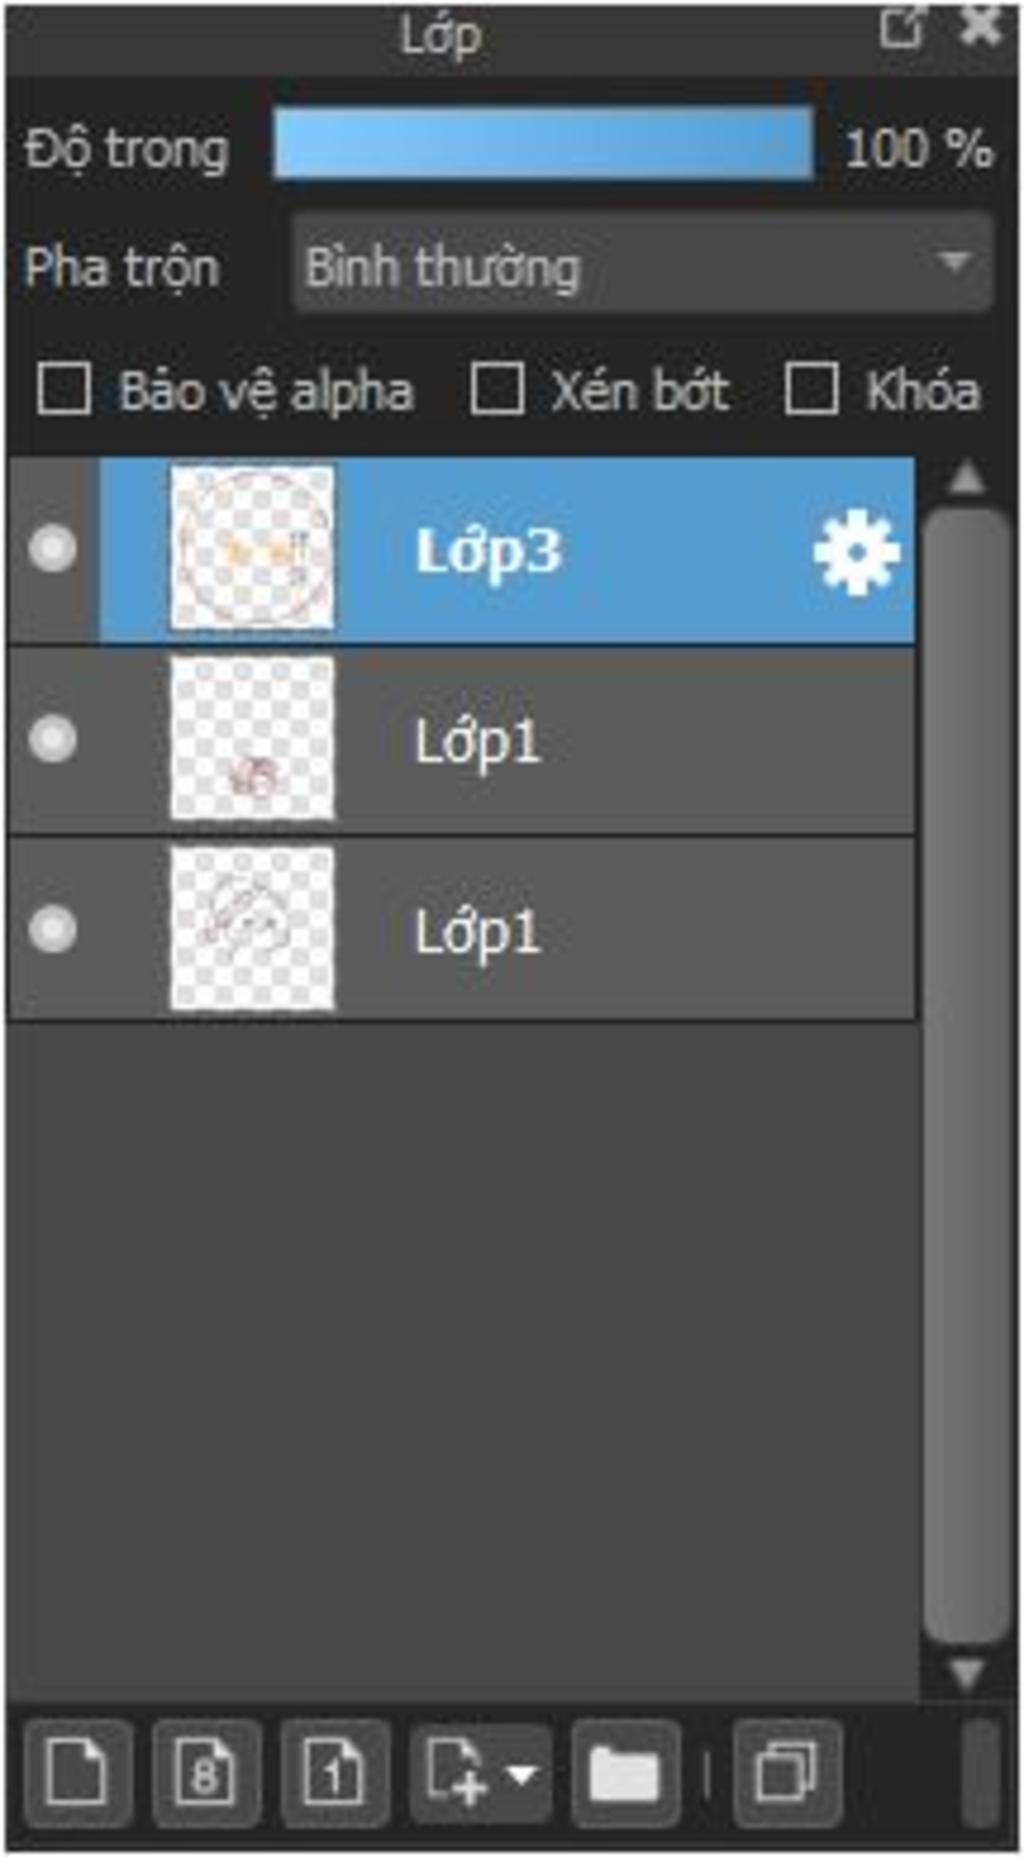Select the Lớp3 layer thumbnail
1024x1857 pixels.
click(x=252, y=548)
